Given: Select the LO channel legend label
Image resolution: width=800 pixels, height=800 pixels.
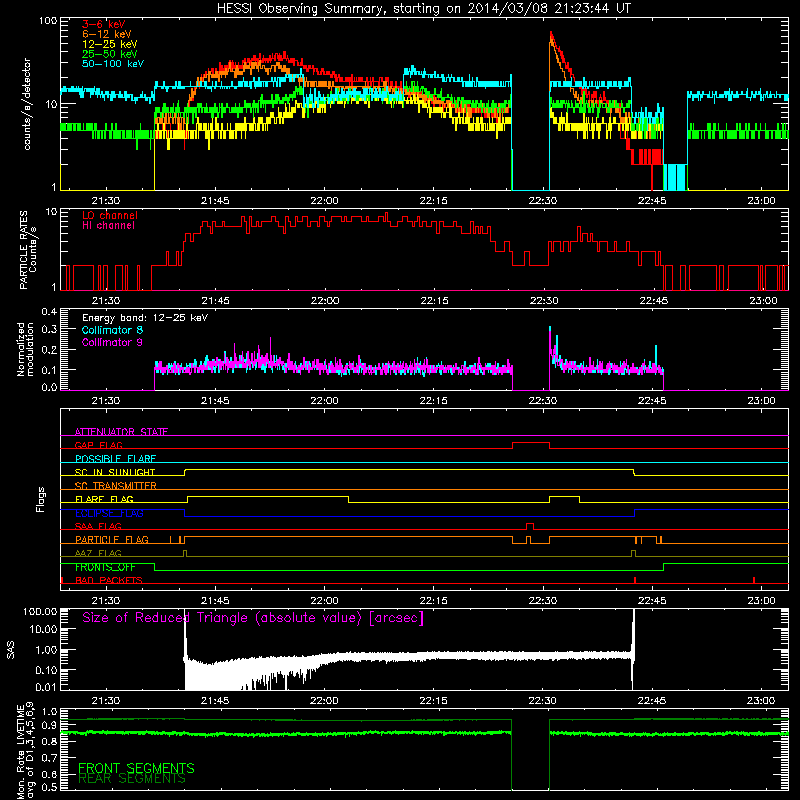Looking at the screenshot, I should click(x=110, y=215).
